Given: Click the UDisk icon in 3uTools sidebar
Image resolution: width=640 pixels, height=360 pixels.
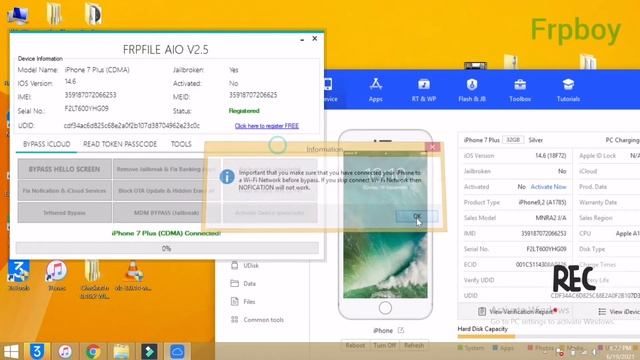Looking at the screenshot, I should [234, 265].
